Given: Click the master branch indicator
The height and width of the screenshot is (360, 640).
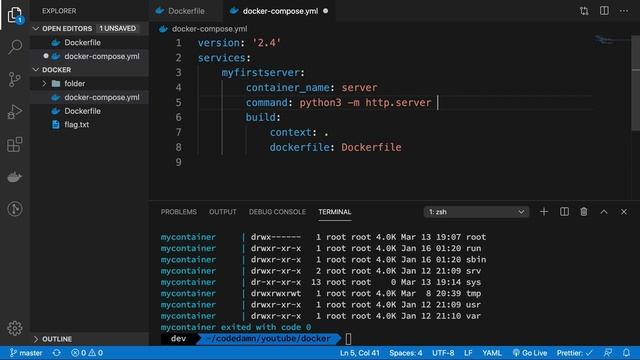Looking at the screenshot, I should (26, 353).
